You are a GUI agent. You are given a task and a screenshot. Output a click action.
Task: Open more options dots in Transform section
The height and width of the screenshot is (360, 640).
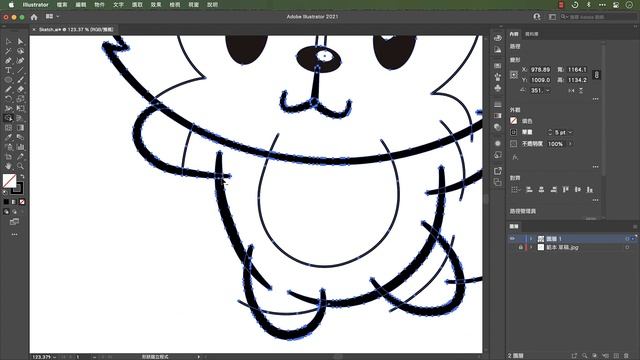(x=596, y=99)
